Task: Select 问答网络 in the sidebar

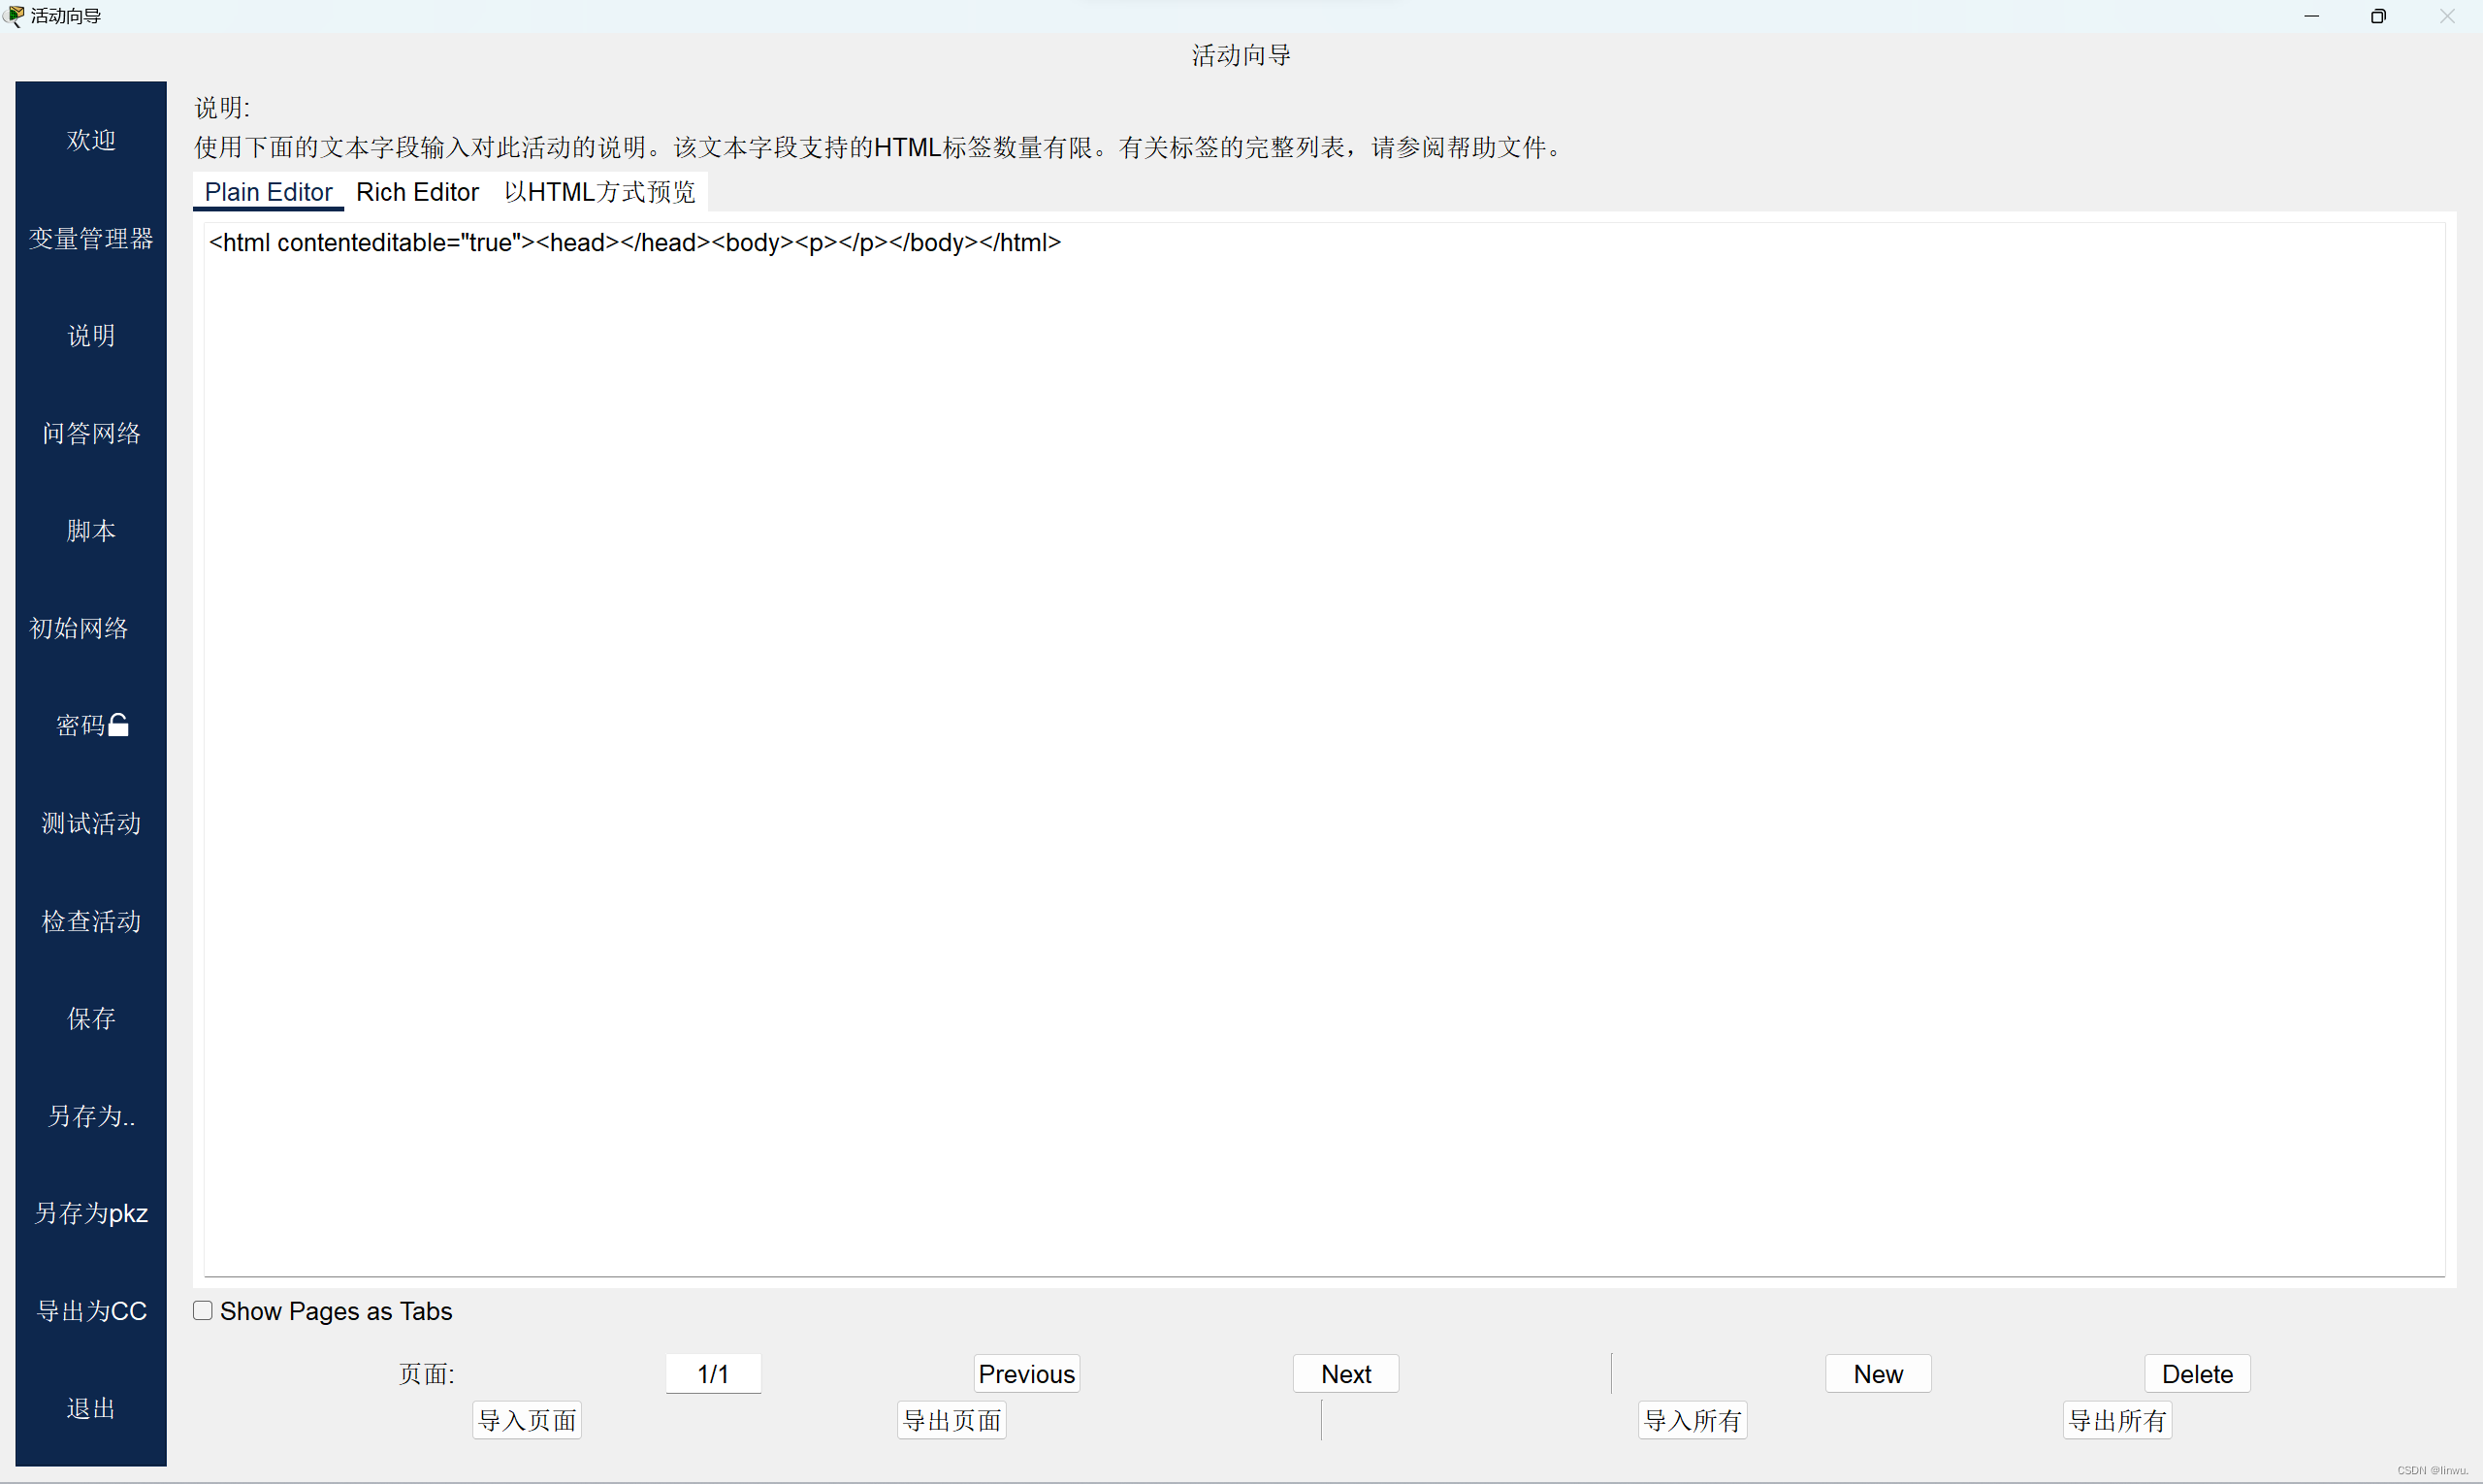Action: click(x=90, y=433)
